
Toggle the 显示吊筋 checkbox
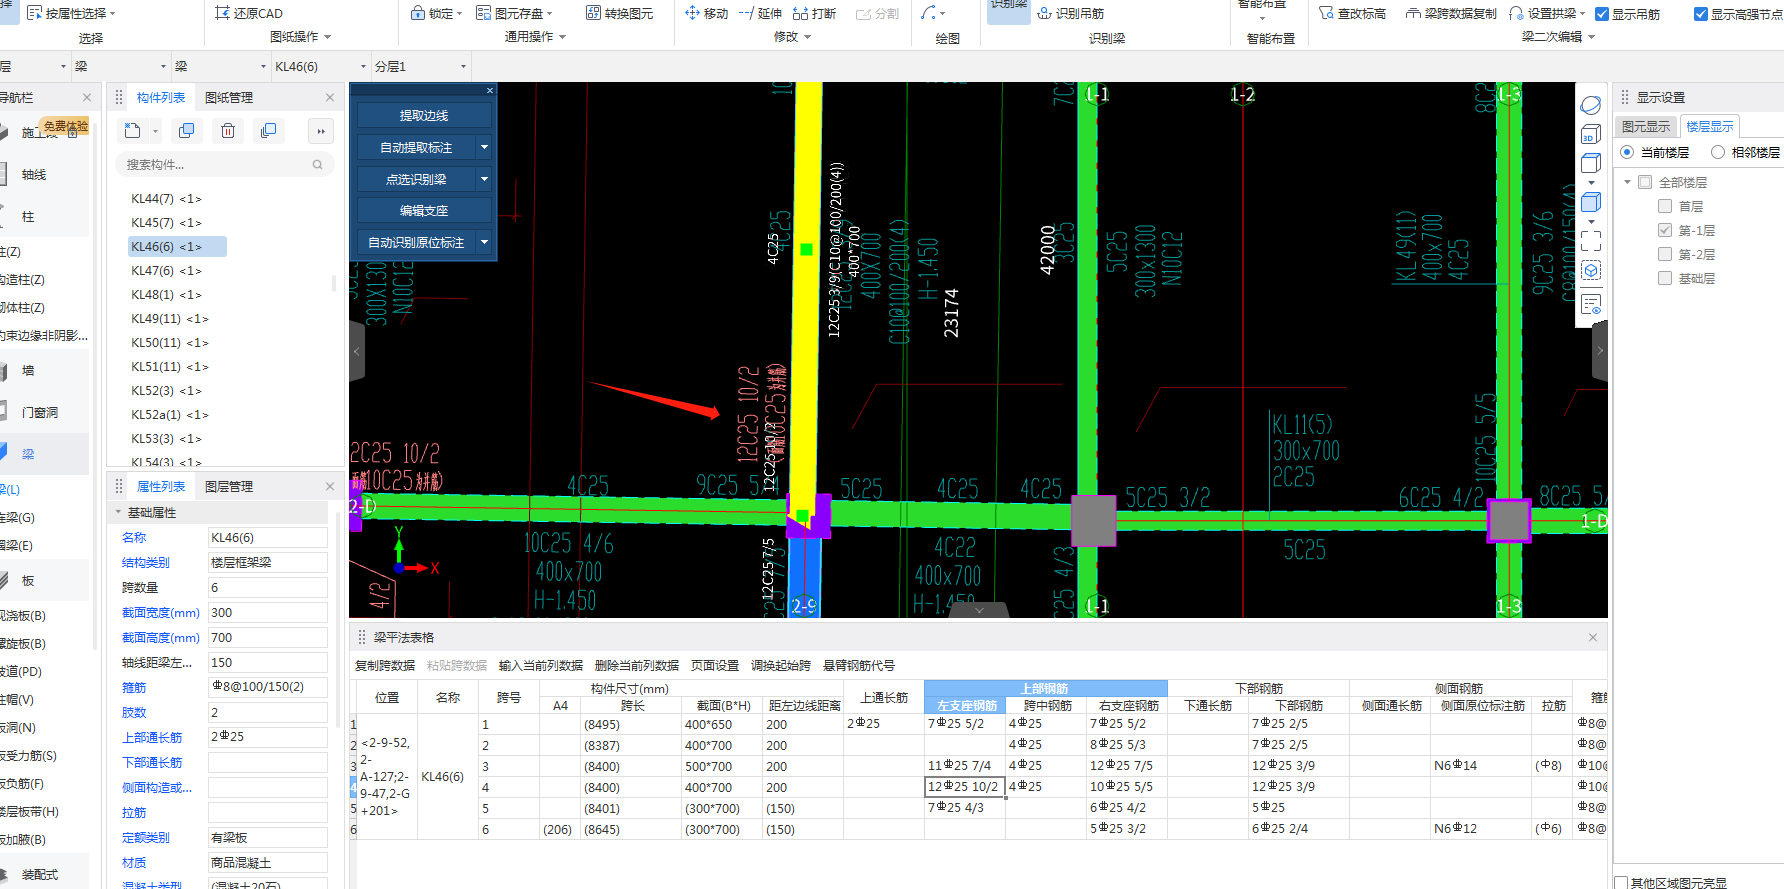pyautogui.click(x=1602, y=14)
